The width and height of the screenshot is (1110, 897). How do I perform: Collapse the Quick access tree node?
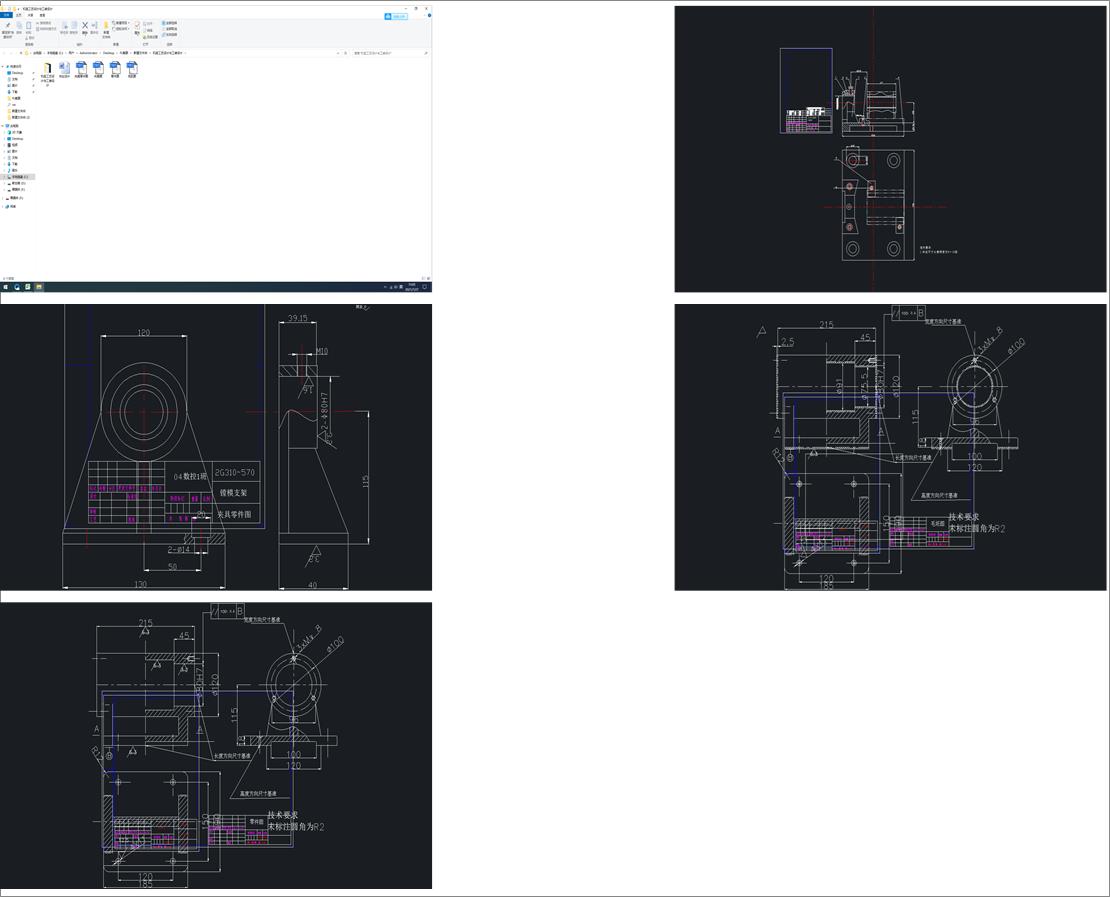click(3, 67)
